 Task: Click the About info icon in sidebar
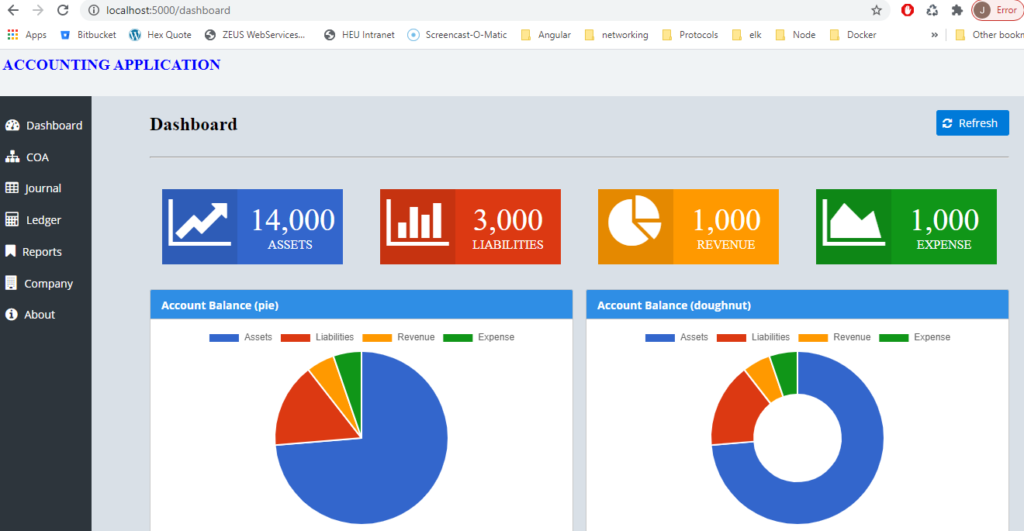click(x=12, y=315)
